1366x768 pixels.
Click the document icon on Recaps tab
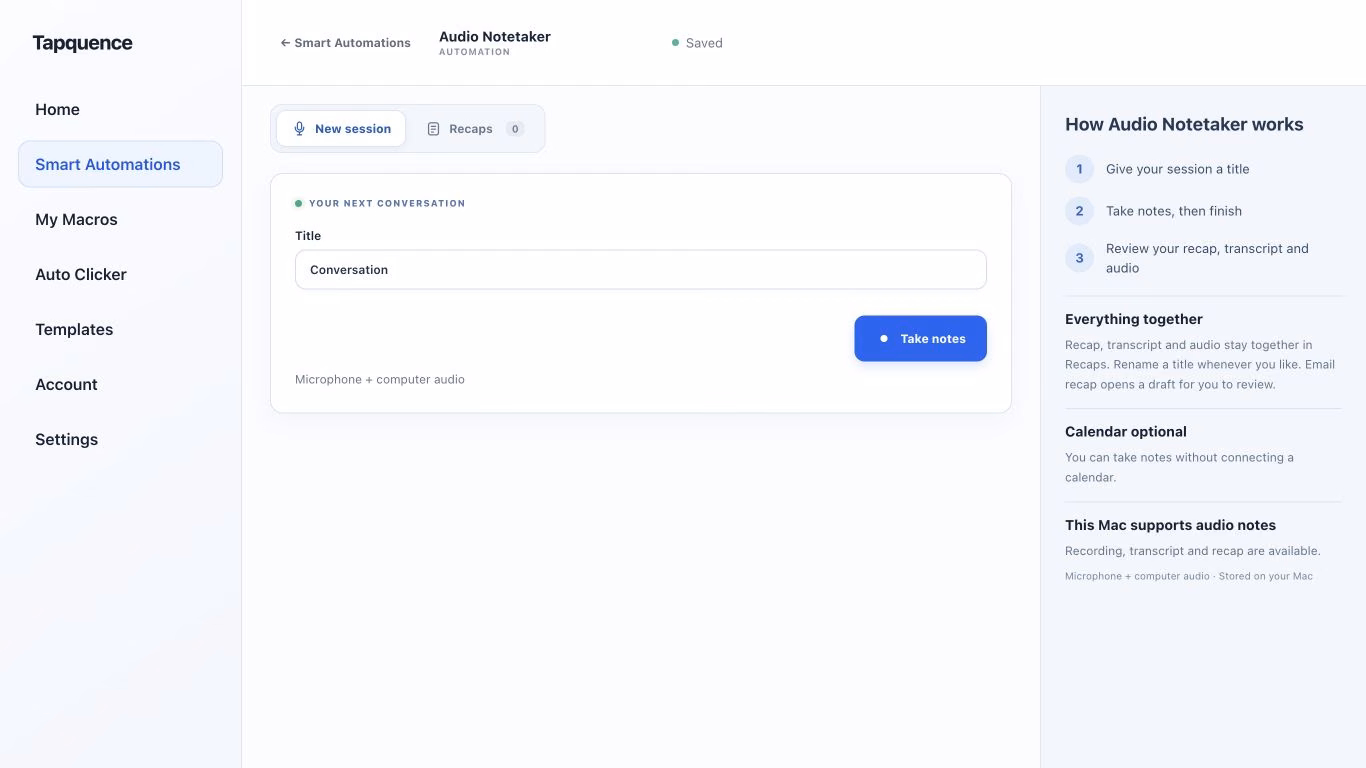click(x=433, y=129)
